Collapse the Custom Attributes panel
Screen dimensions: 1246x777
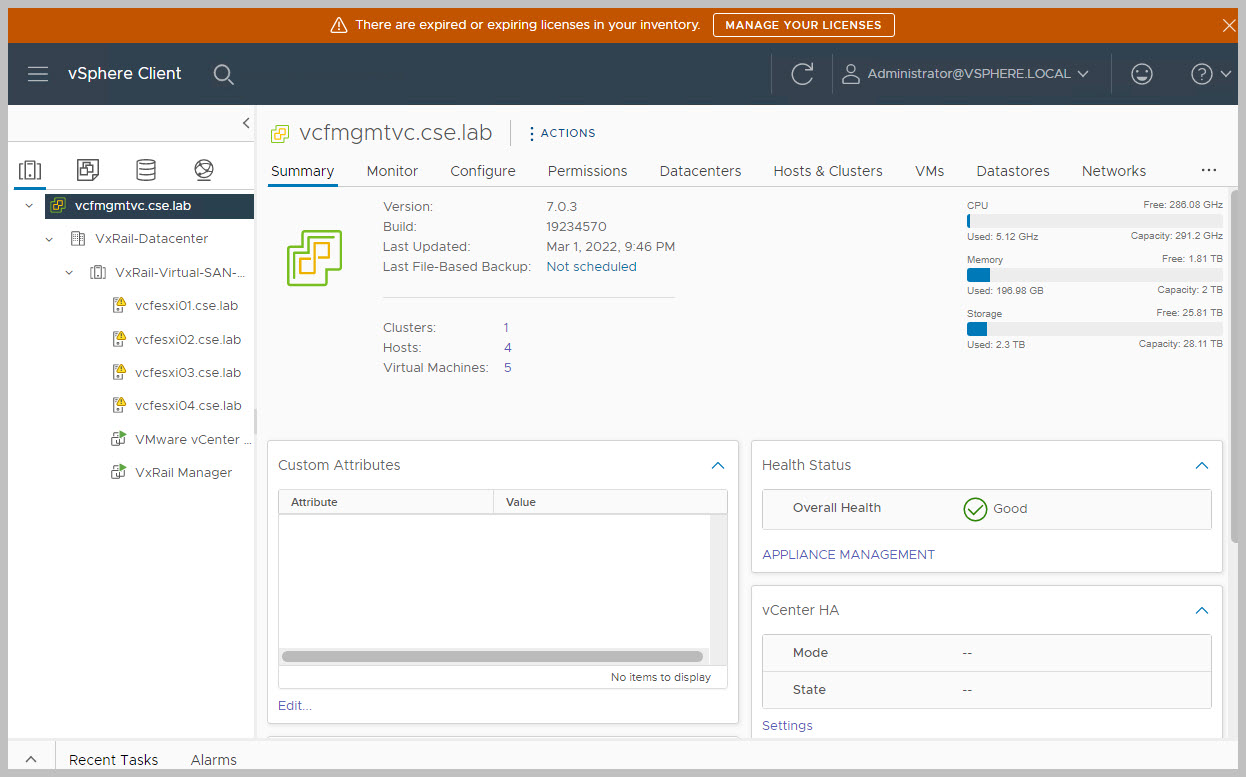717,465
